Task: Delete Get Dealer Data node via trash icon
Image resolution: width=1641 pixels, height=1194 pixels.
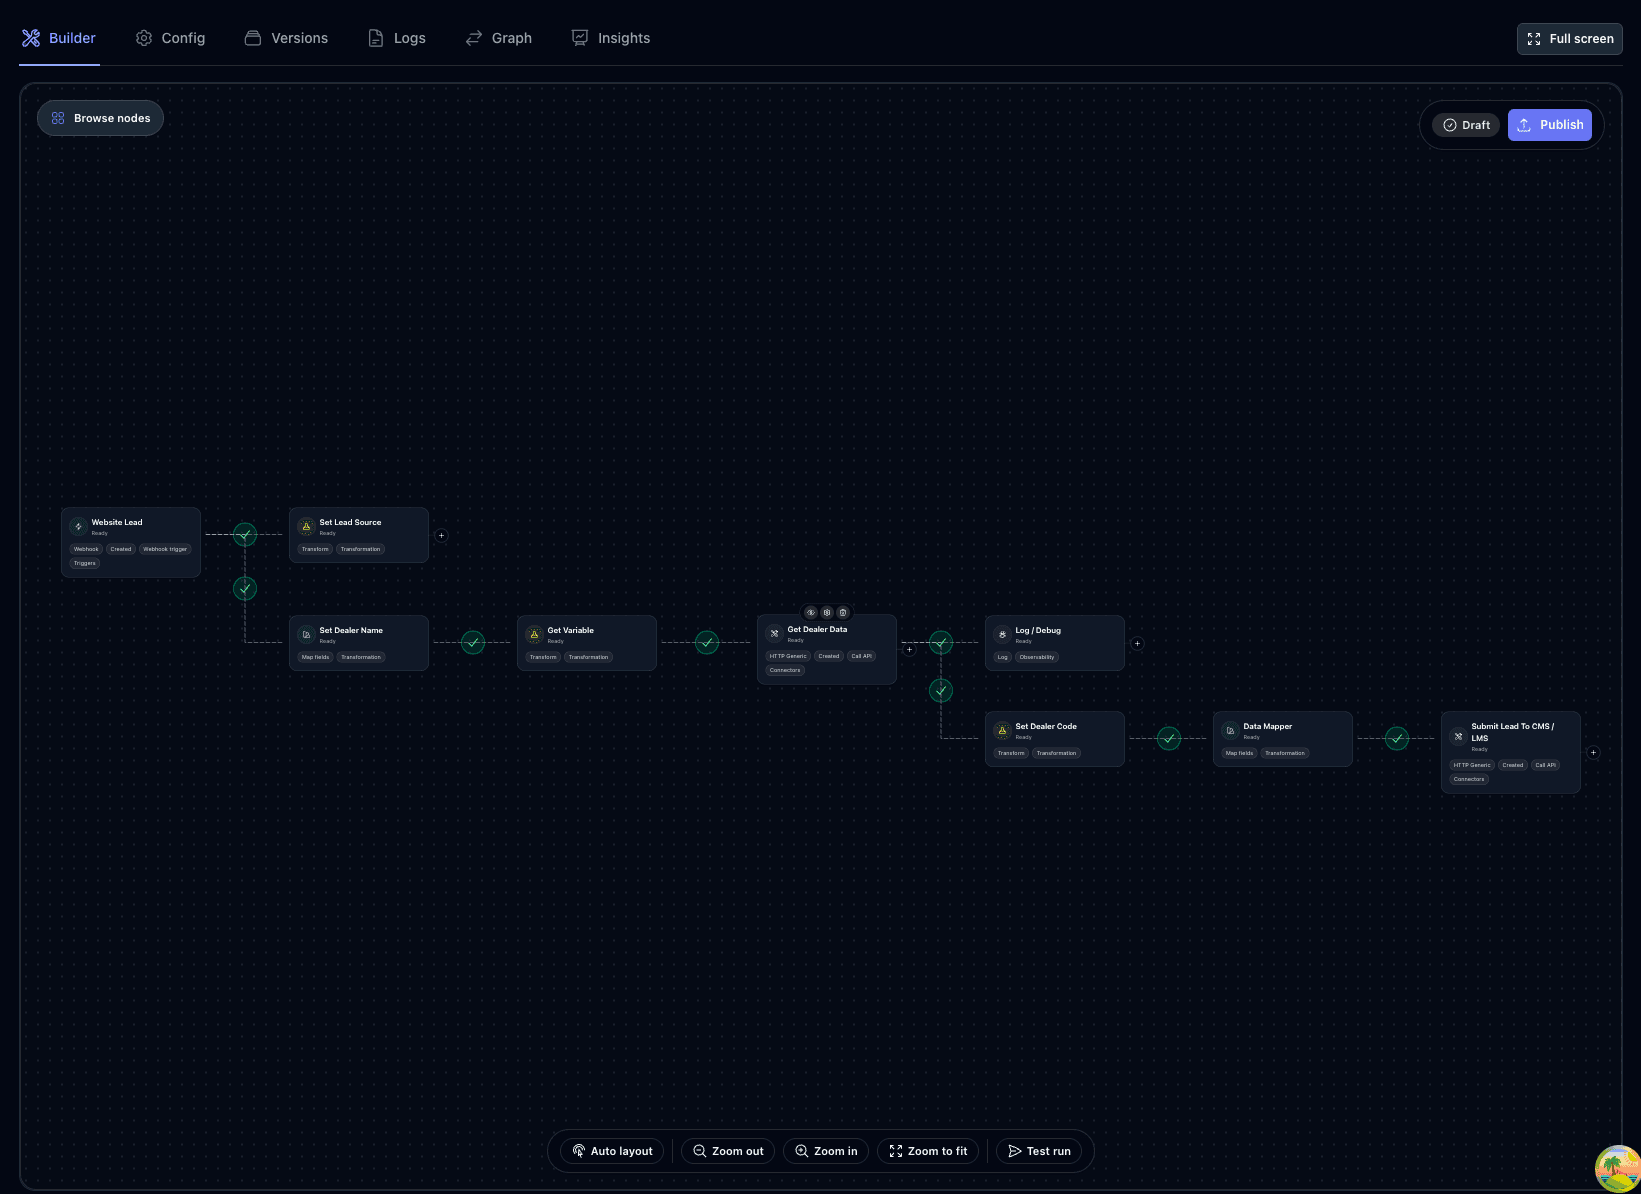Action: pos(843,612)
